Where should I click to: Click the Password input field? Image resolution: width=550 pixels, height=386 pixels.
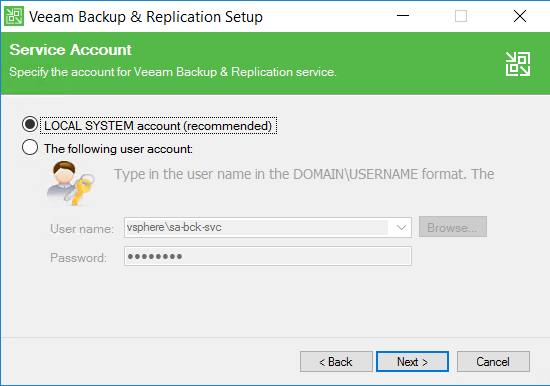pyautogui.click(x=268, y=256)
